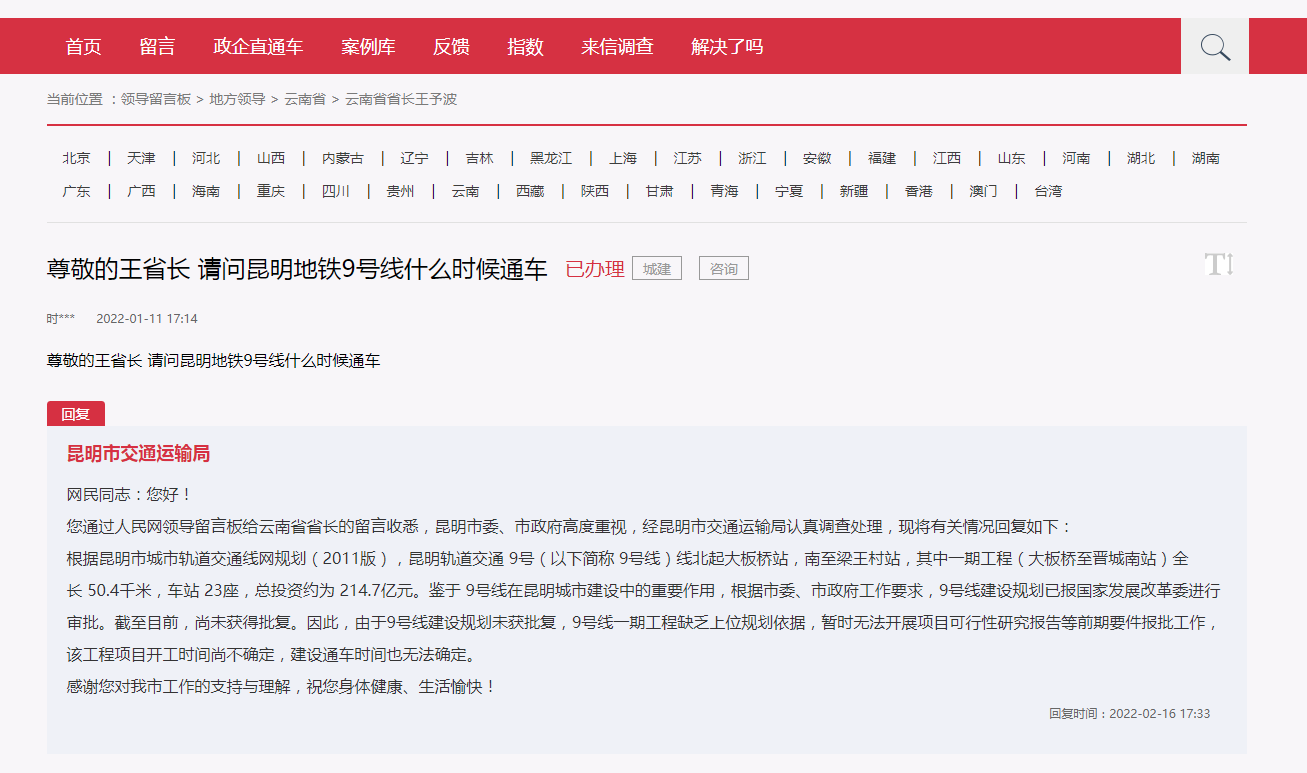The image size is (1307, 773).
Task: Open 解决了吗 in the navigation bar
Action: pos(727,47)
